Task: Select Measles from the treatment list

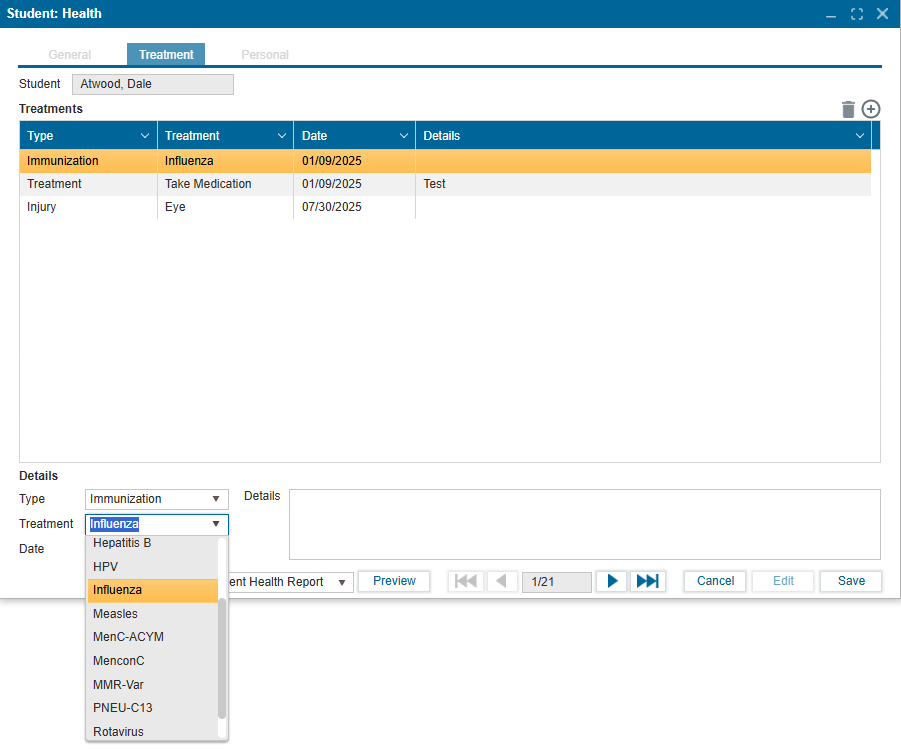Action: [x=116, y=614]
